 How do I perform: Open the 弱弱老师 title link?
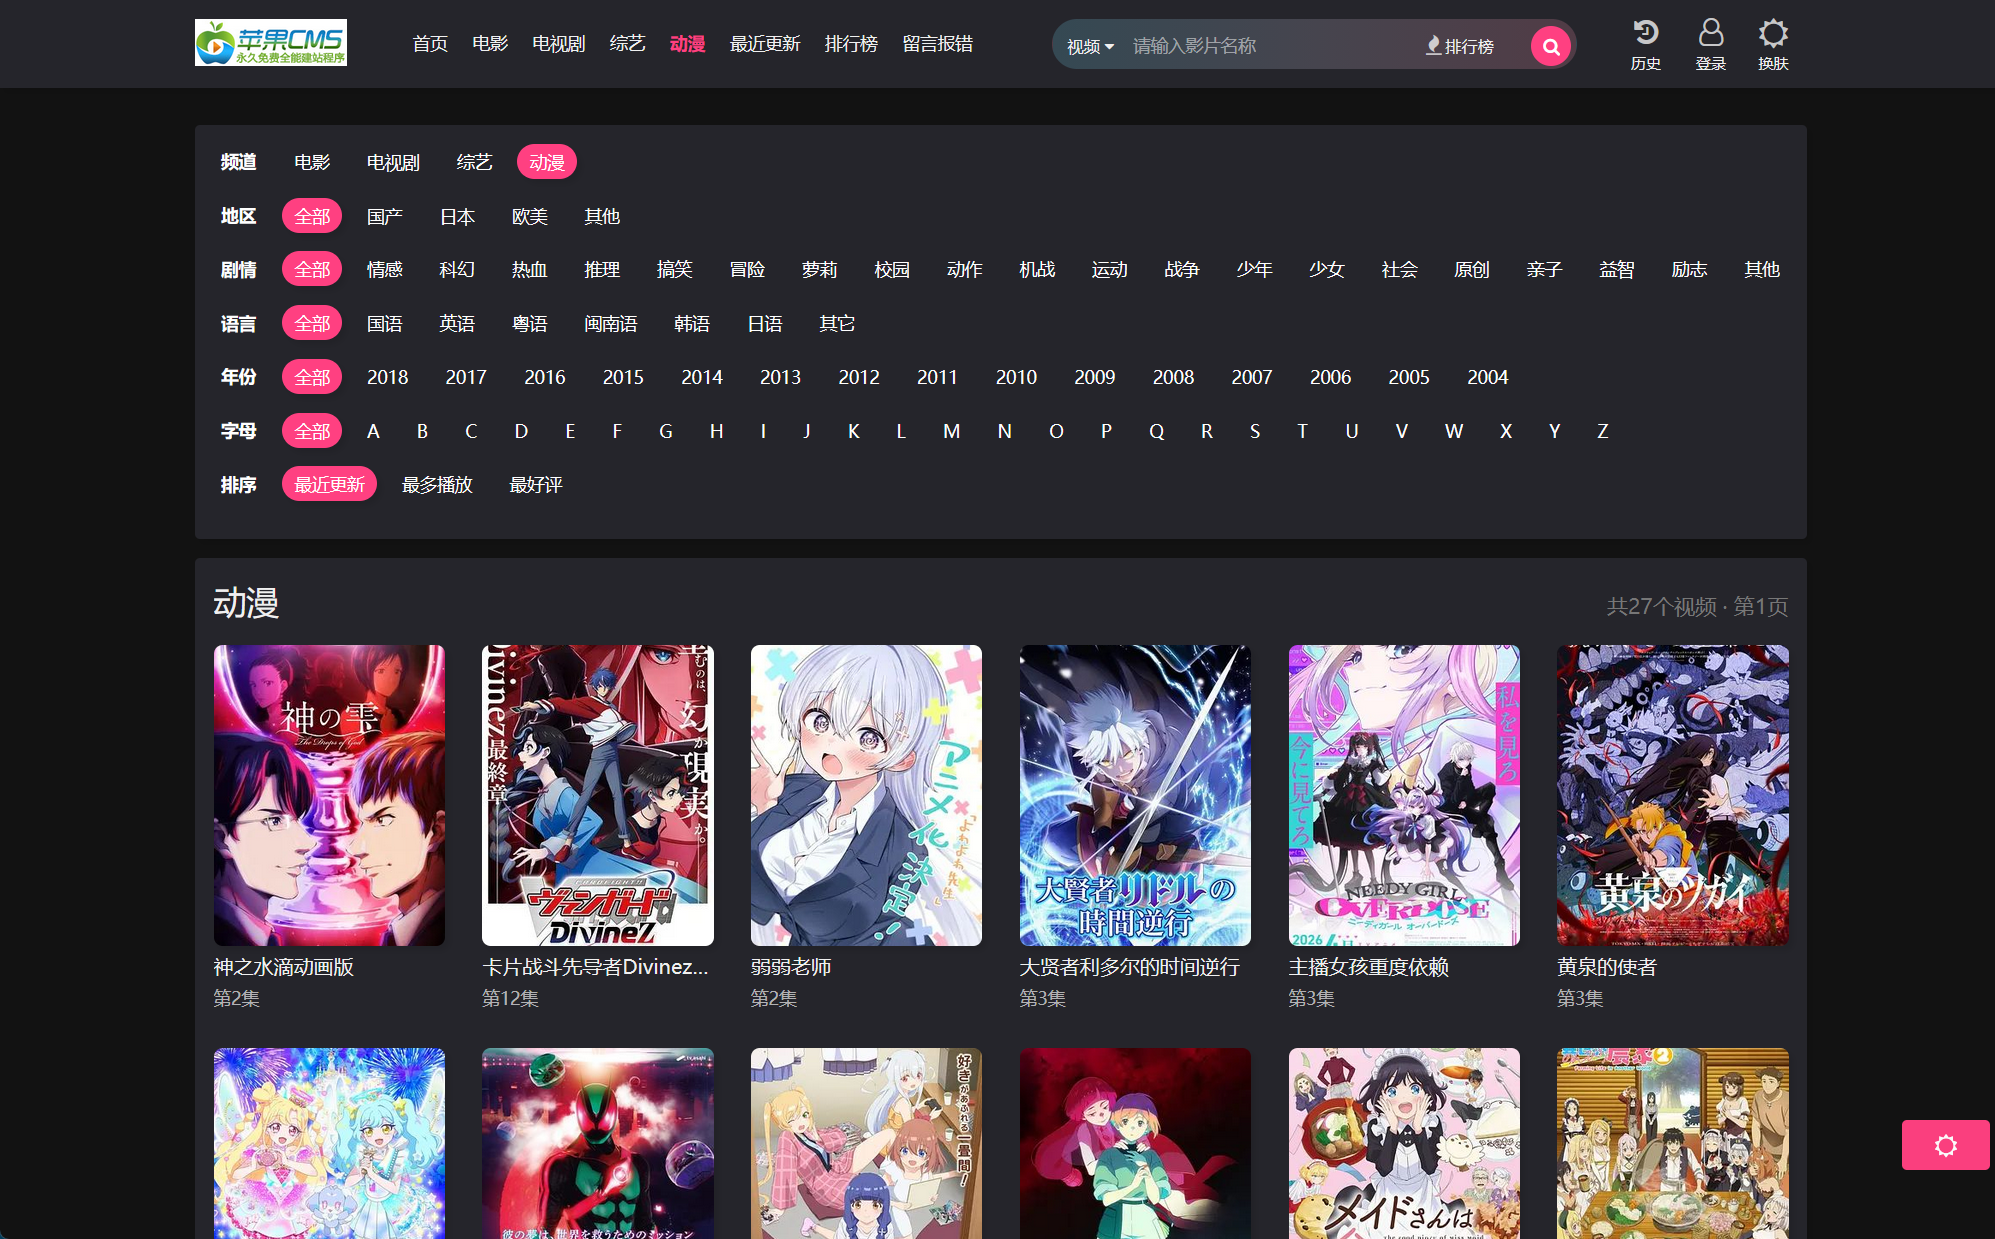click(790, 967)
